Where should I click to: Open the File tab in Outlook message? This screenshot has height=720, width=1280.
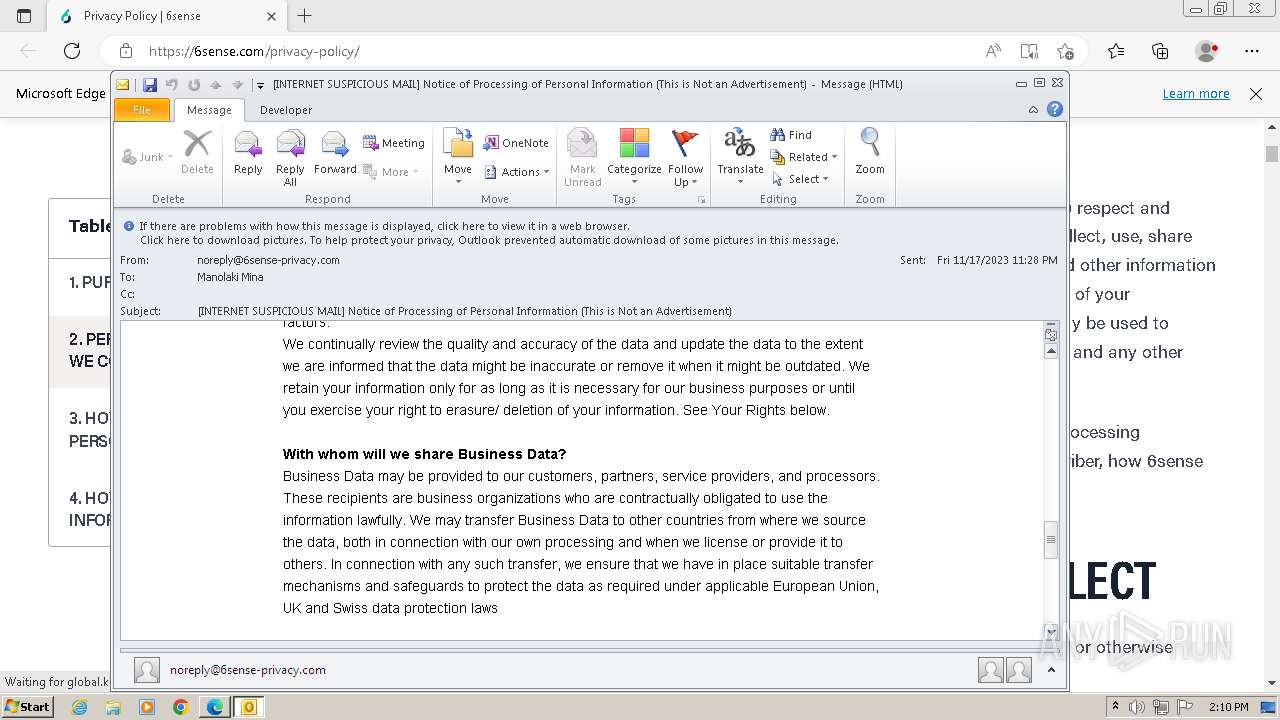click(x=142, y=110)
